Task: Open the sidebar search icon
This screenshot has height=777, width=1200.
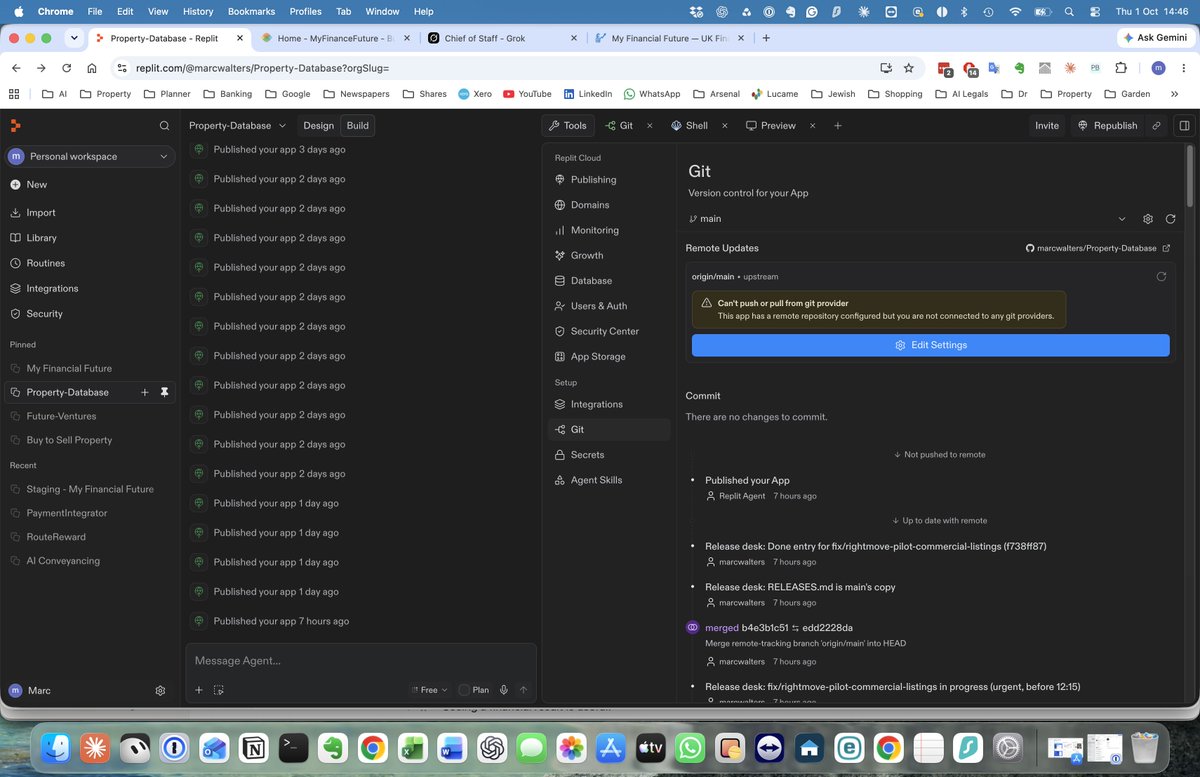Action: point(164,126)
